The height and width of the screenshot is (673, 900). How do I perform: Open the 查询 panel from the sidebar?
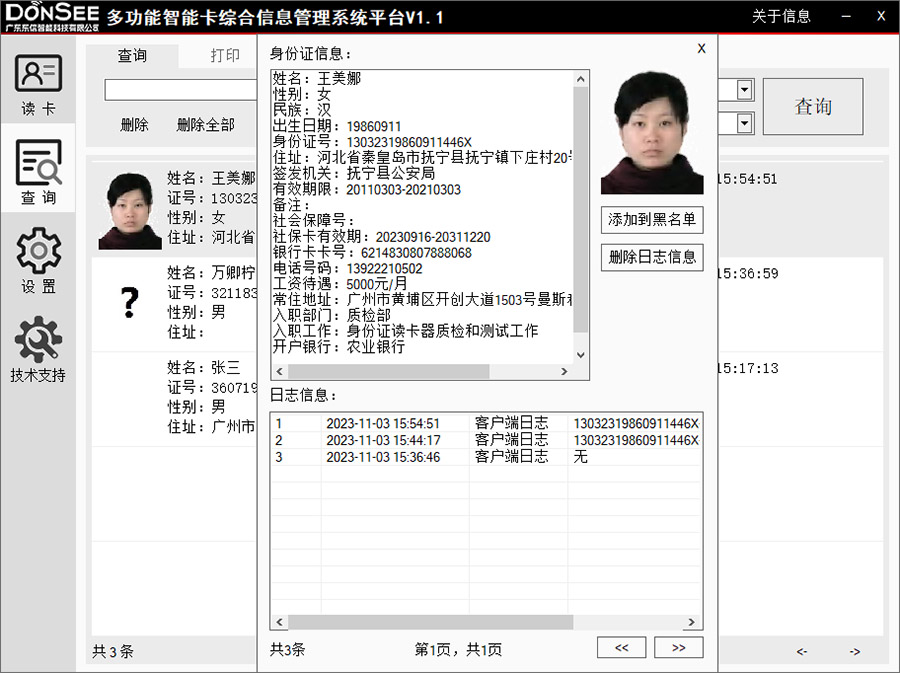[x=38, y=173]
